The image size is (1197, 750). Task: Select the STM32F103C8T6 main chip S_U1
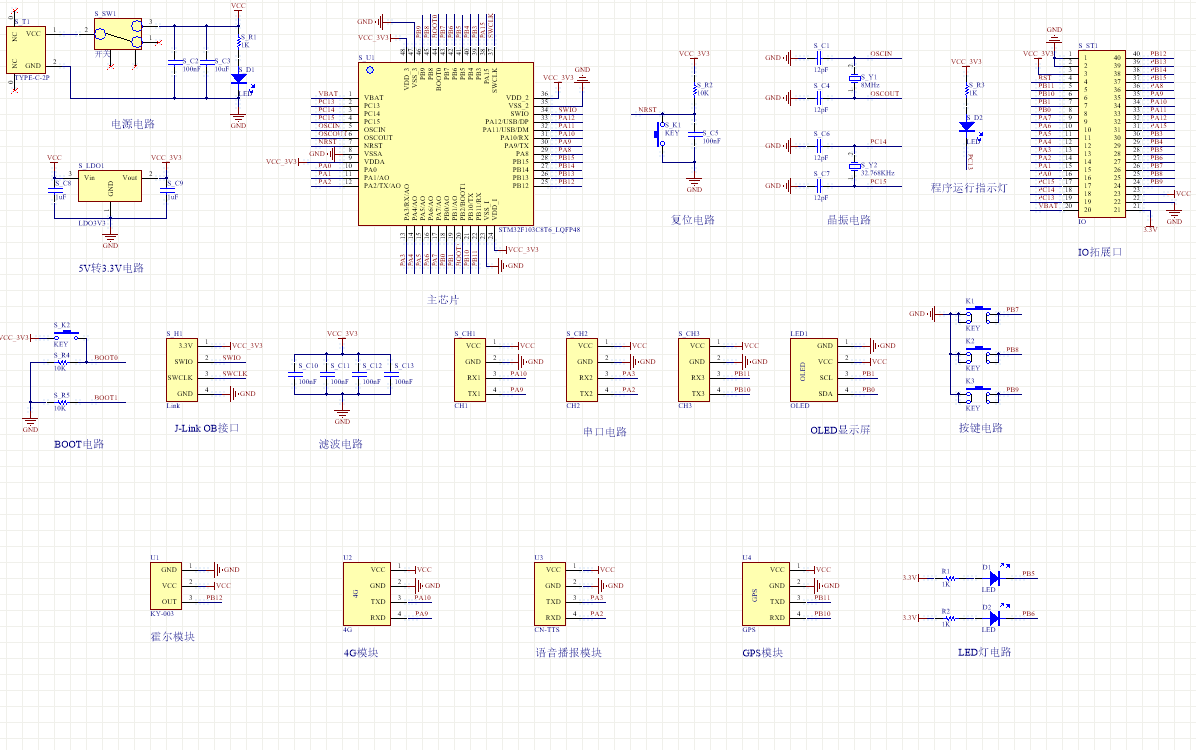click(446, 144)
